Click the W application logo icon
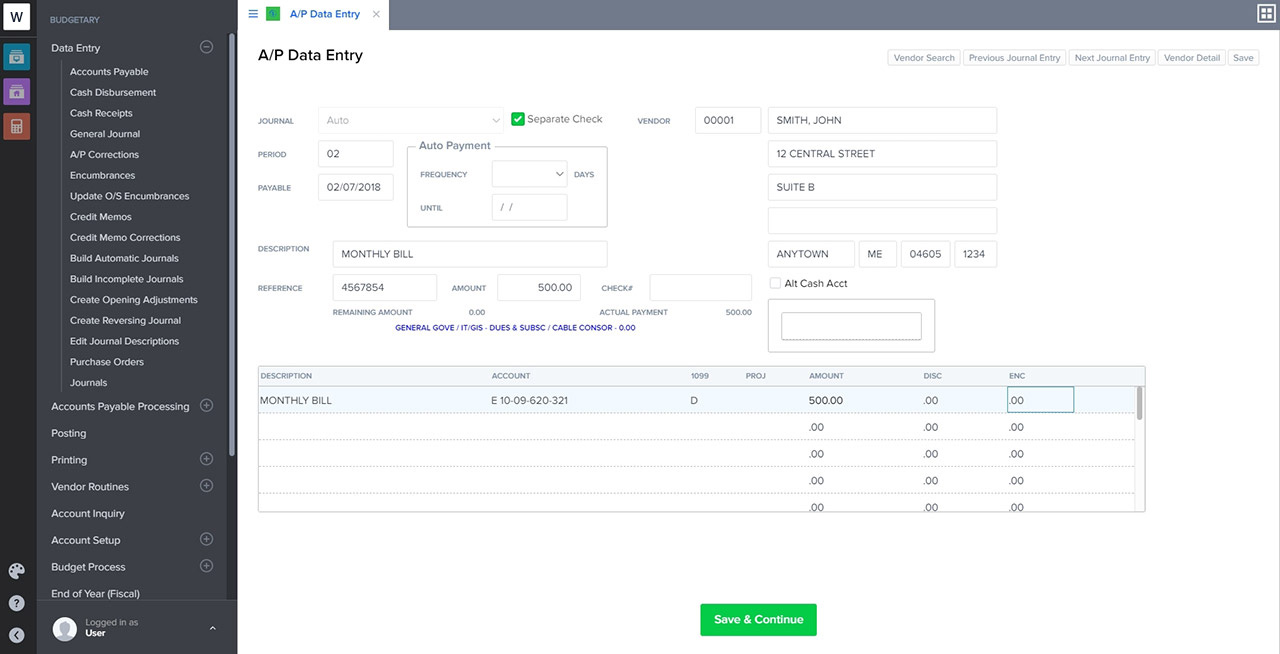Viewport: 1280px width, 654px height. pos(17,17)
